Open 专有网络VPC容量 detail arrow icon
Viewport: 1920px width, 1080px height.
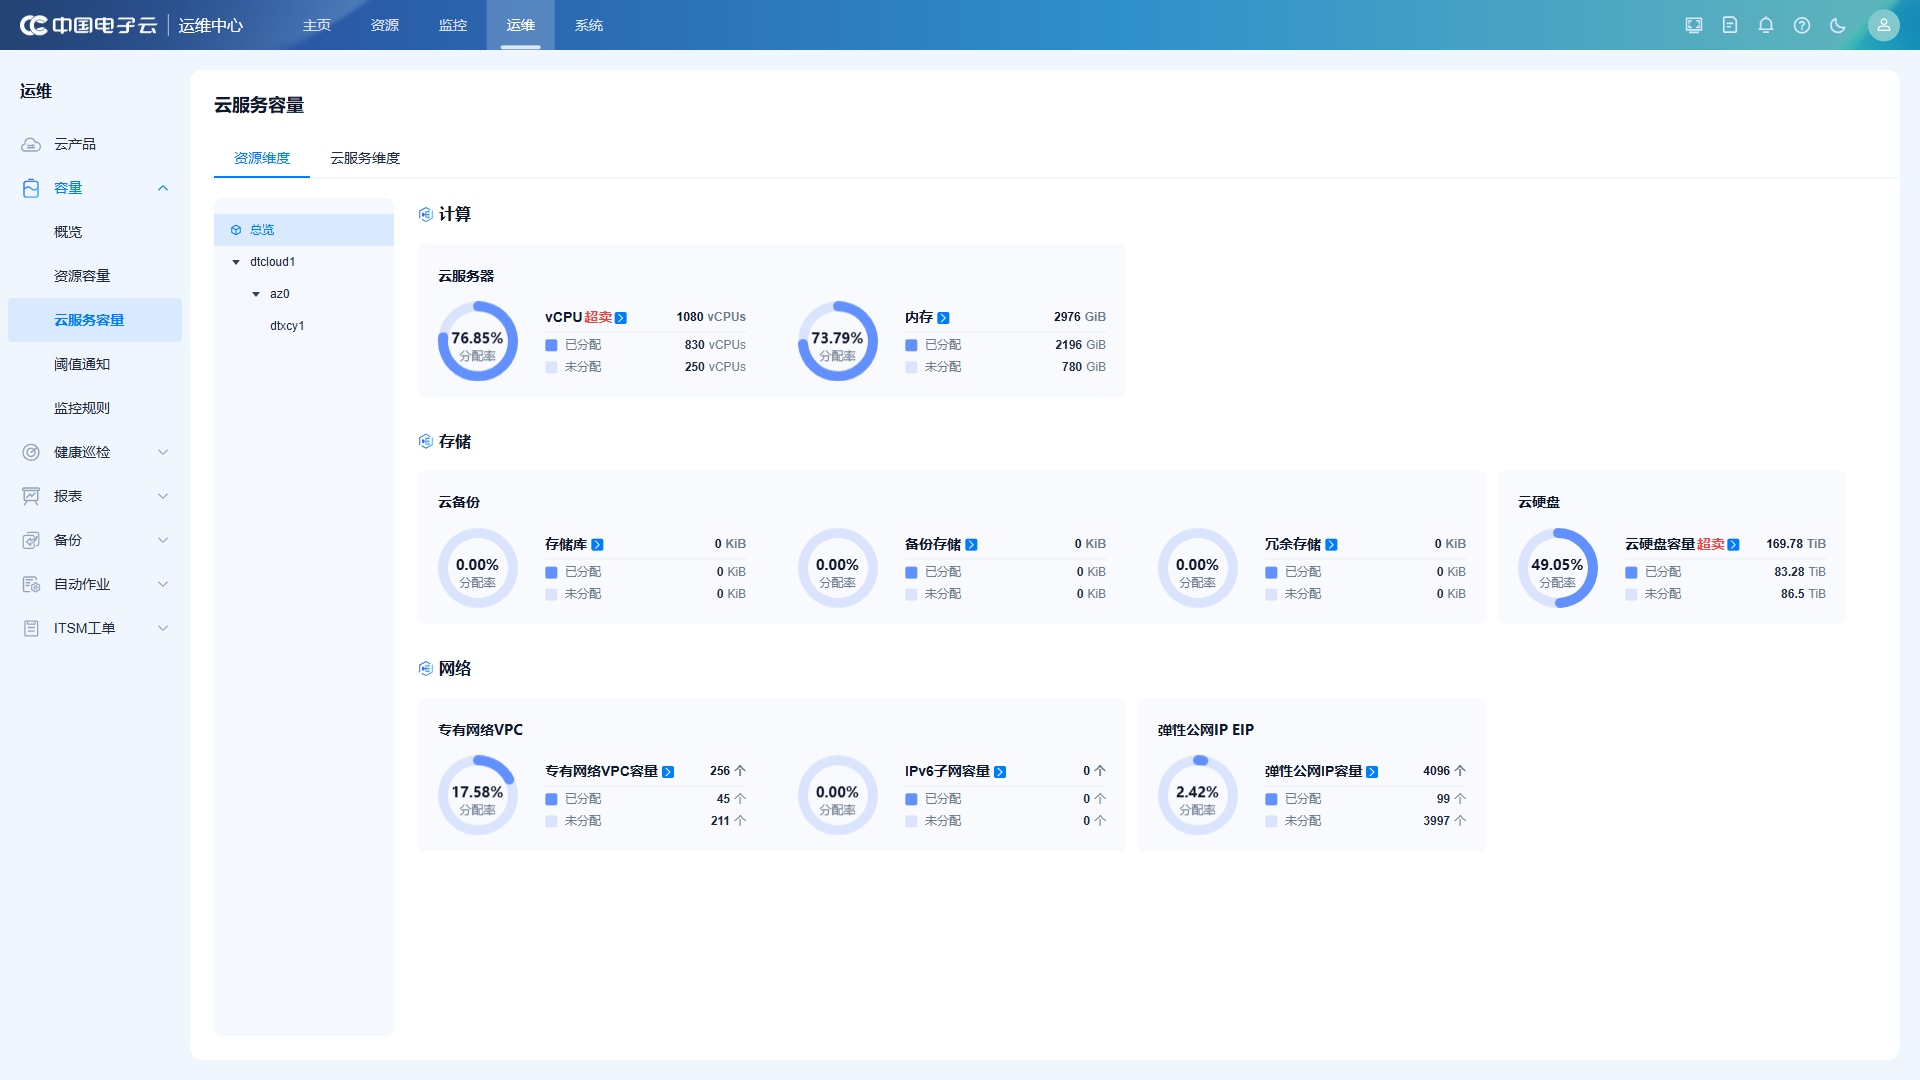click(x=668, y=772)
